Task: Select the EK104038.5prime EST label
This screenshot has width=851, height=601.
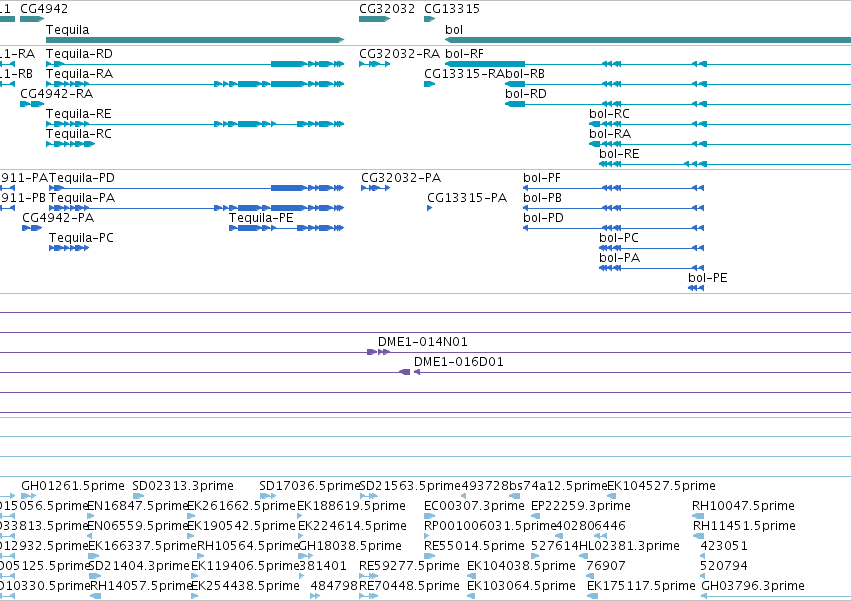Action: coord(521,566)
